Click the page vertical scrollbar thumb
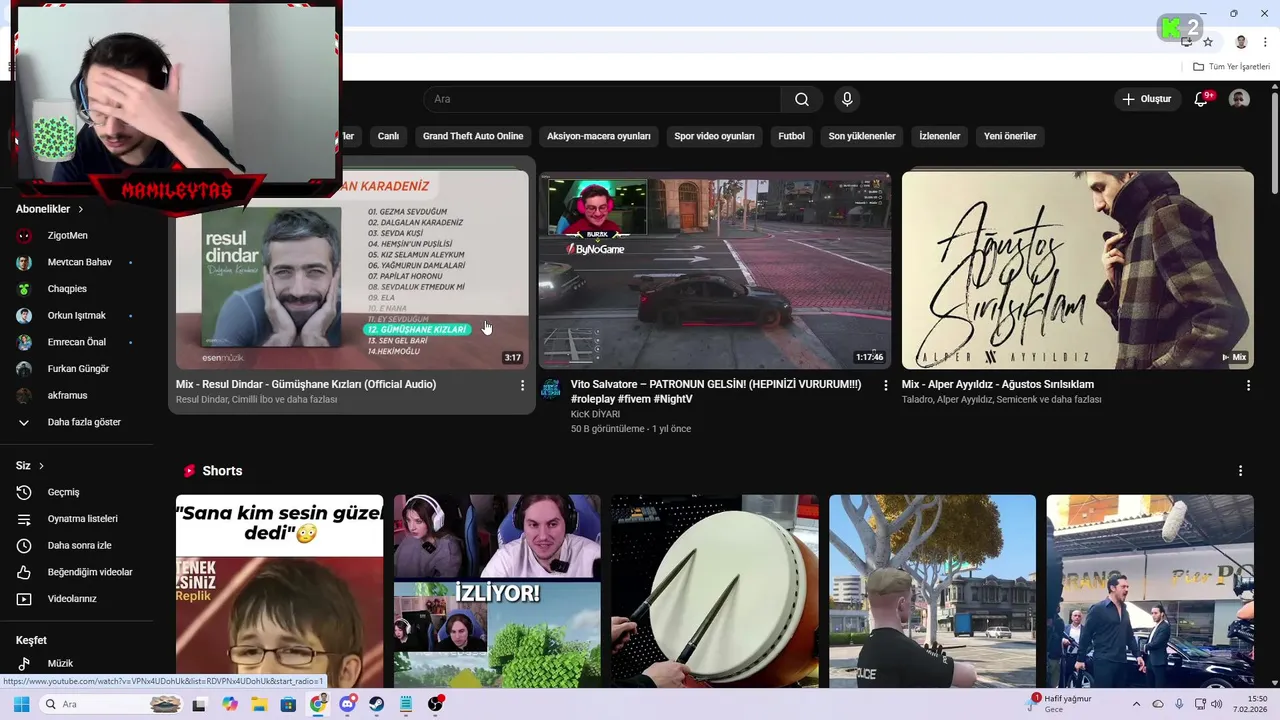 click(1274, 144)
